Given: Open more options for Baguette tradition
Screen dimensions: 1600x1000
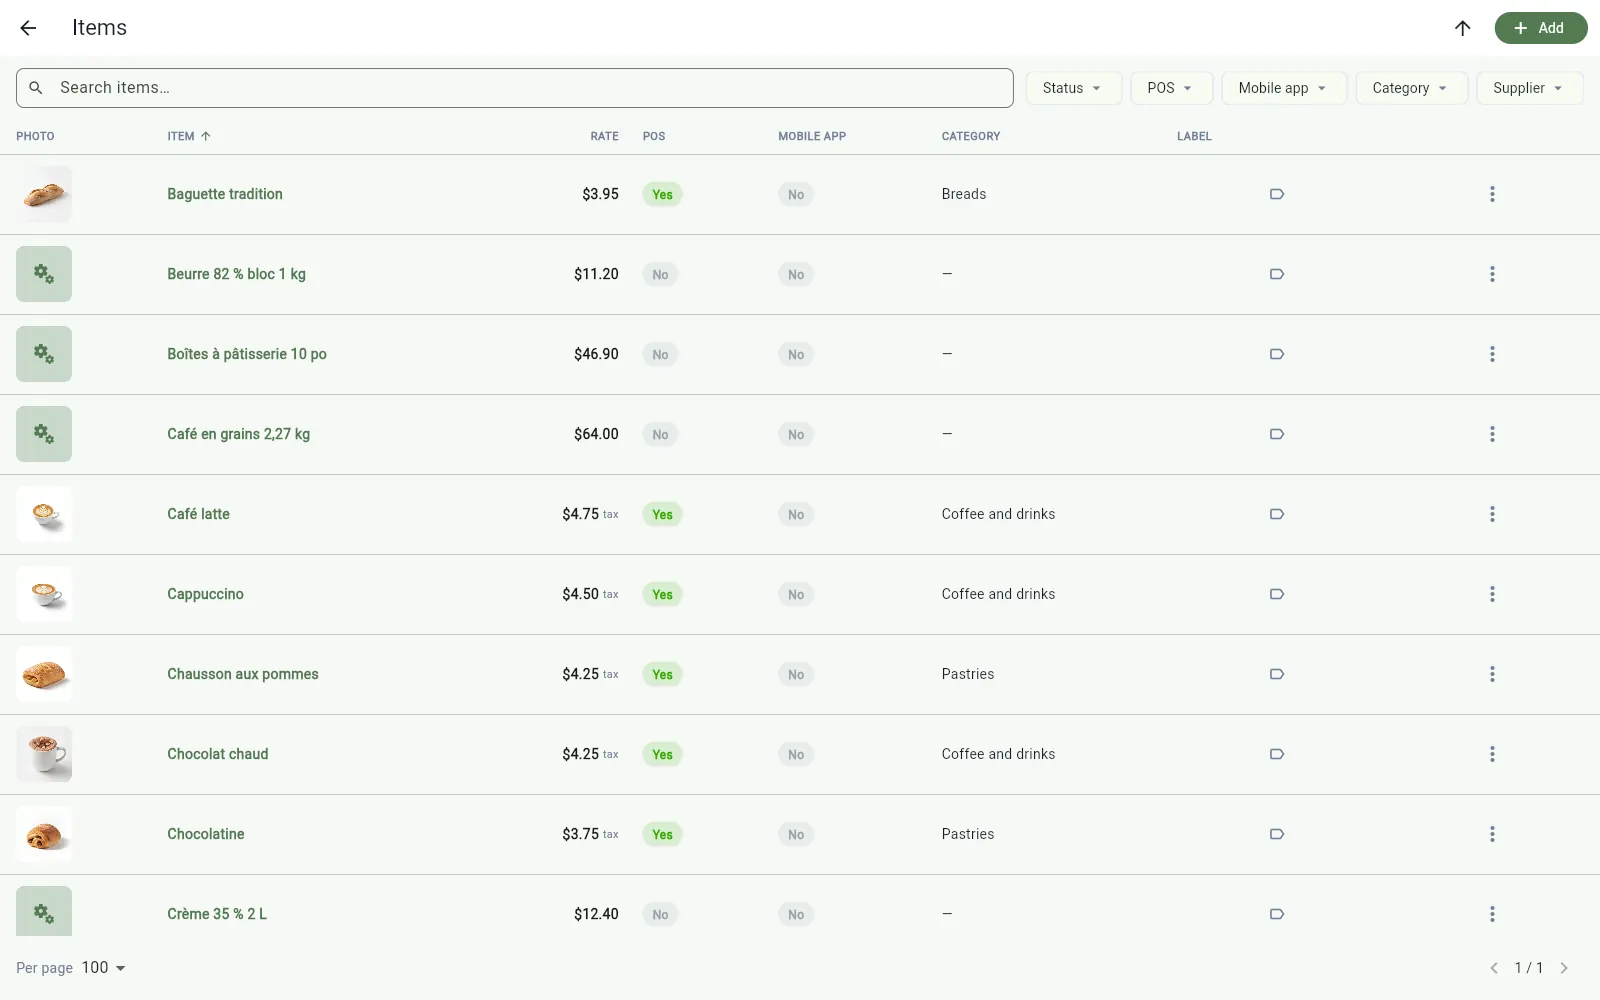Looking at the screenshot, I should coord(1492,194).
